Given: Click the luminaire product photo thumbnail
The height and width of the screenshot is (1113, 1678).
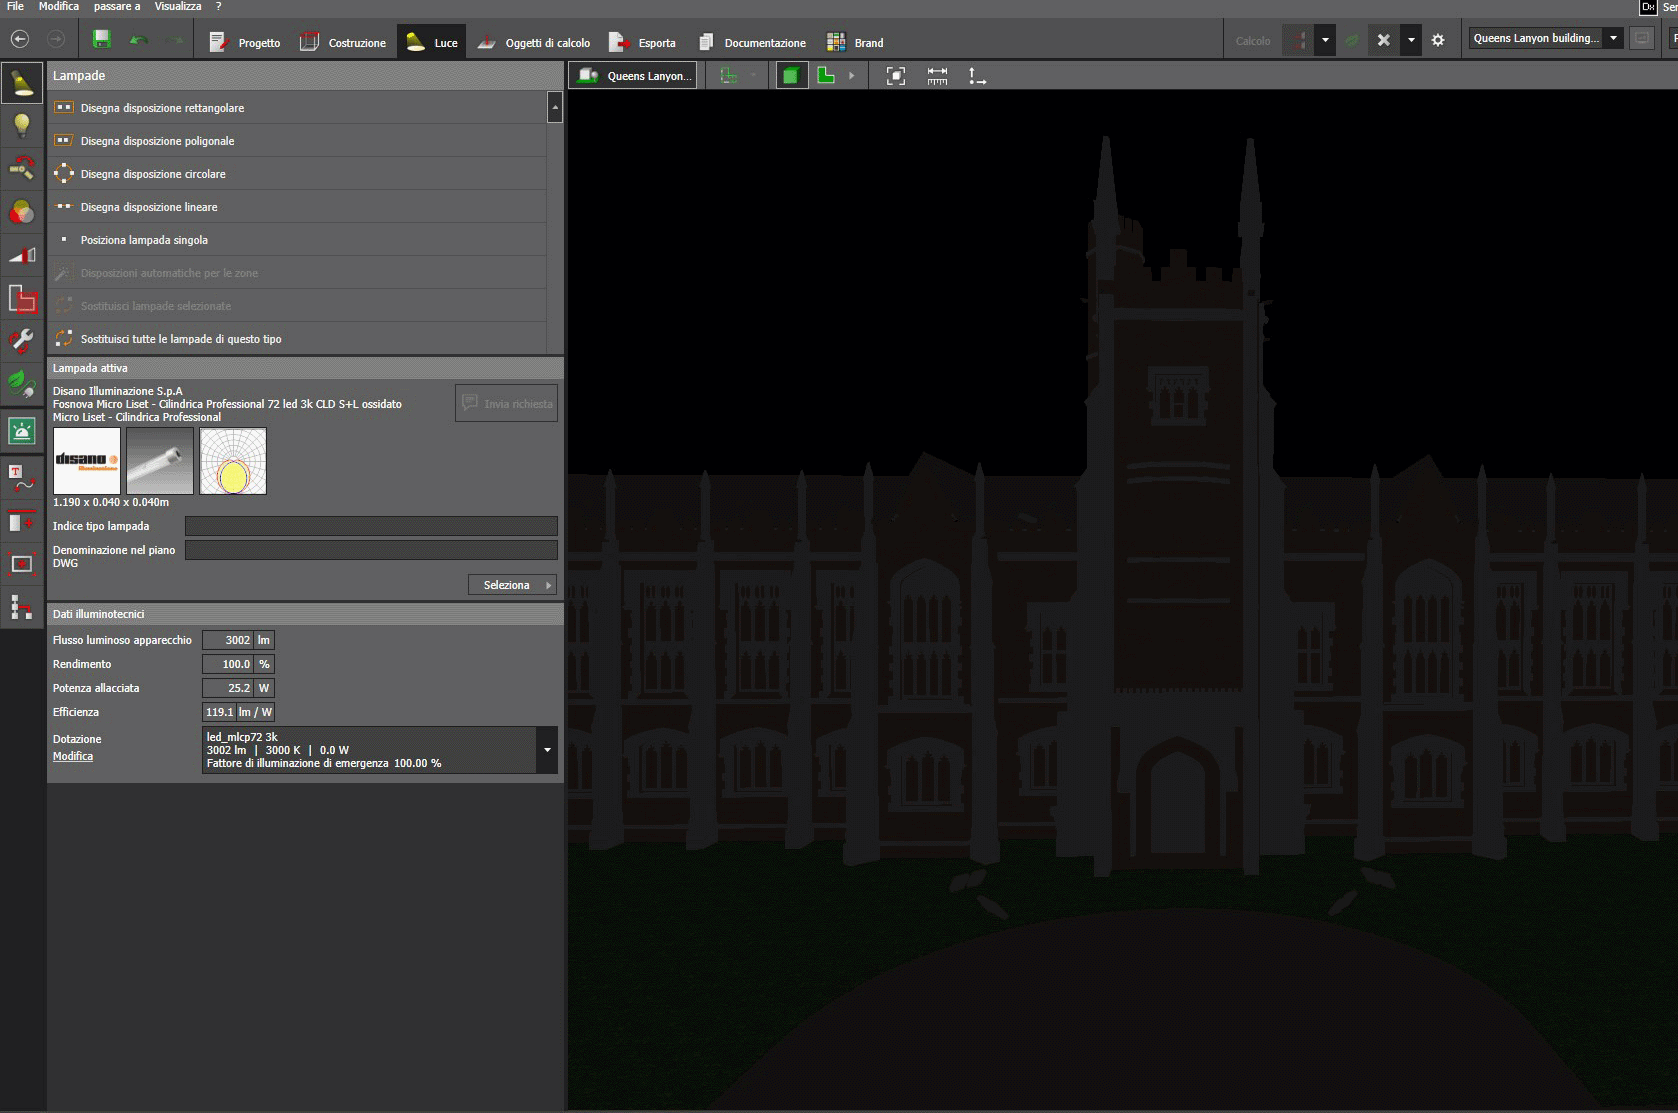Looking at the screenshot, I should tap(160, 461).
